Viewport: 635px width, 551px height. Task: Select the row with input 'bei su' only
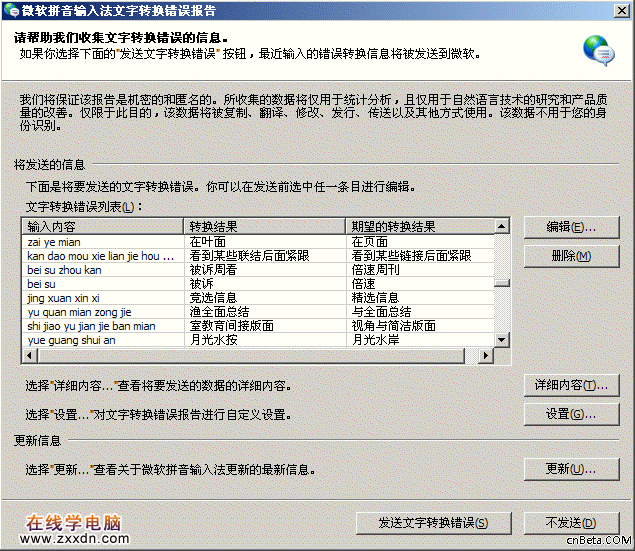point(258,284)
